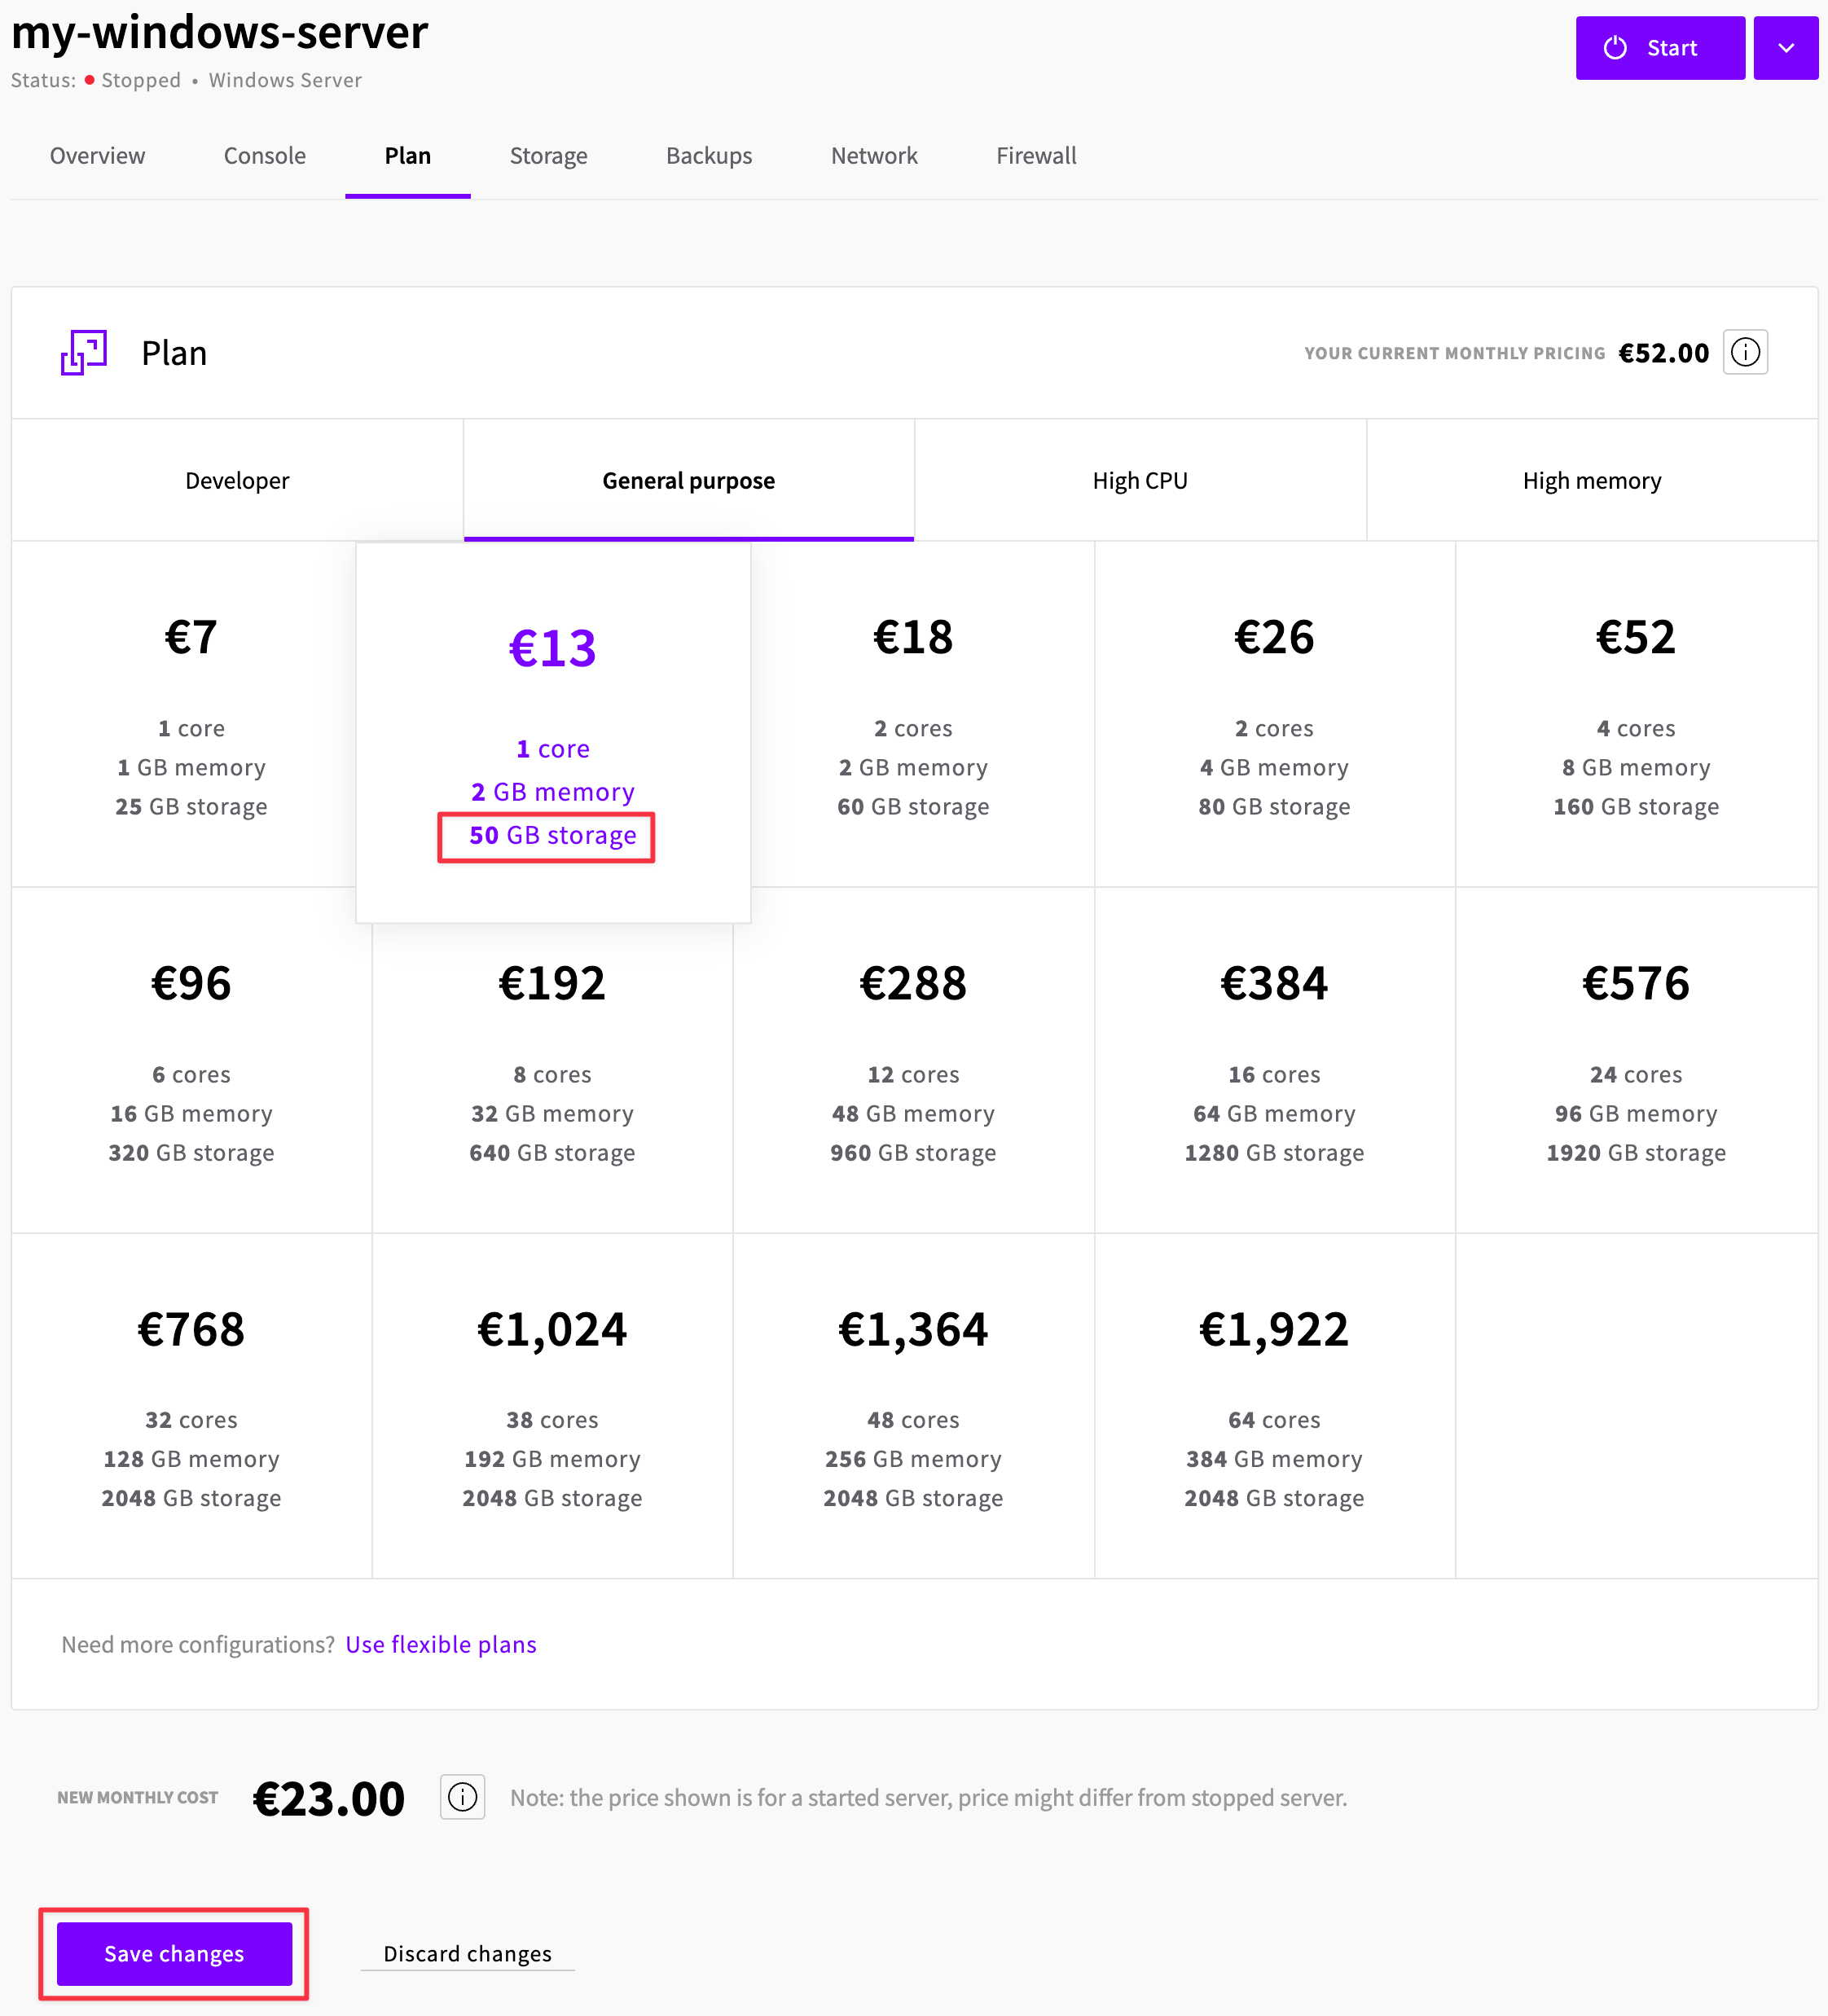The width and height of the screenshot is (1828, 2016).
Task: Choose the €18 plan with 60 GB storage
Action: [x=922, y=714]
